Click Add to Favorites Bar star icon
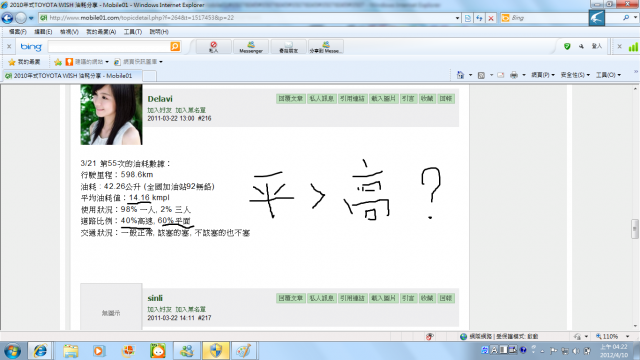 tap(58, 62)
